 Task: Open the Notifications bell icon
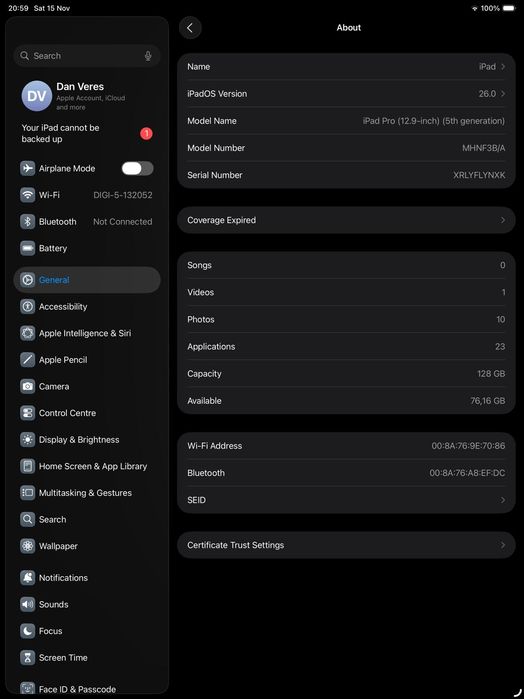pyautogui.click(x=28, y=578)
